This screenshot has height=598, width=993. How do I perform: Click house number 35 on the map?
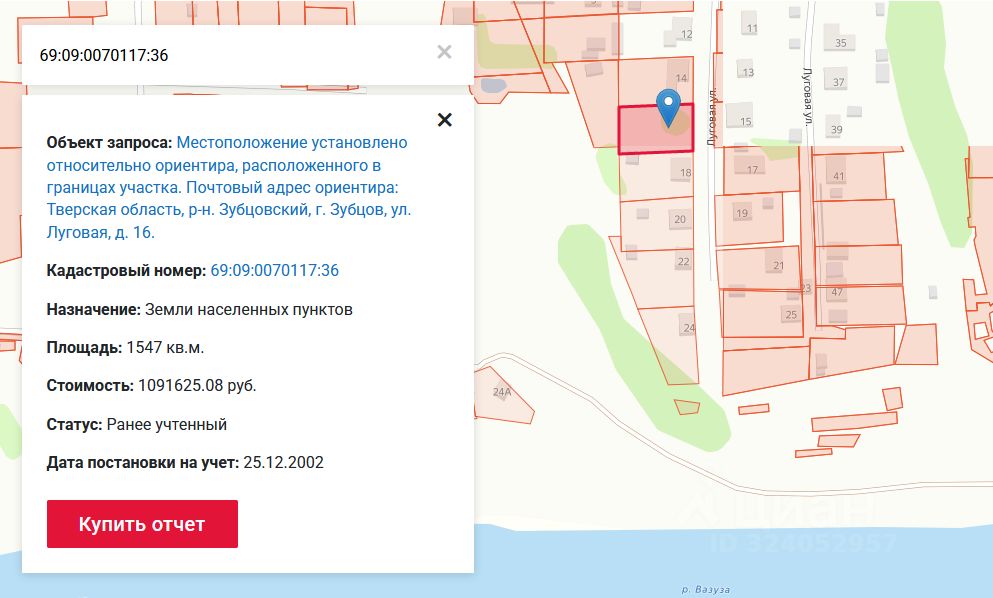[840, 43]
